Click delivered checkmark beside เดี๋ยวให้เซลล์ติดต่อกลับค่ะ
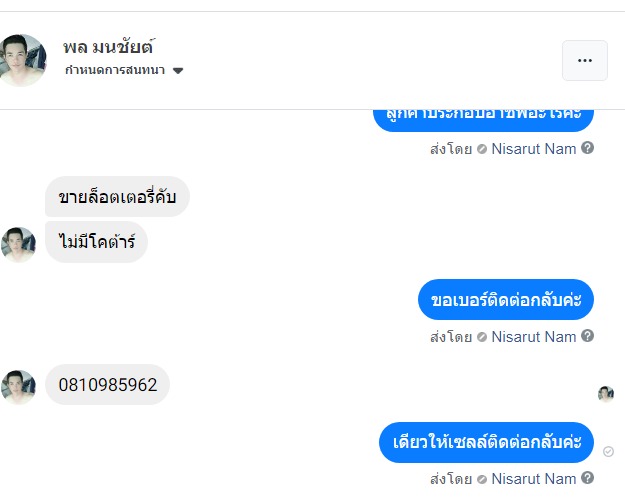 click(609, 452)
